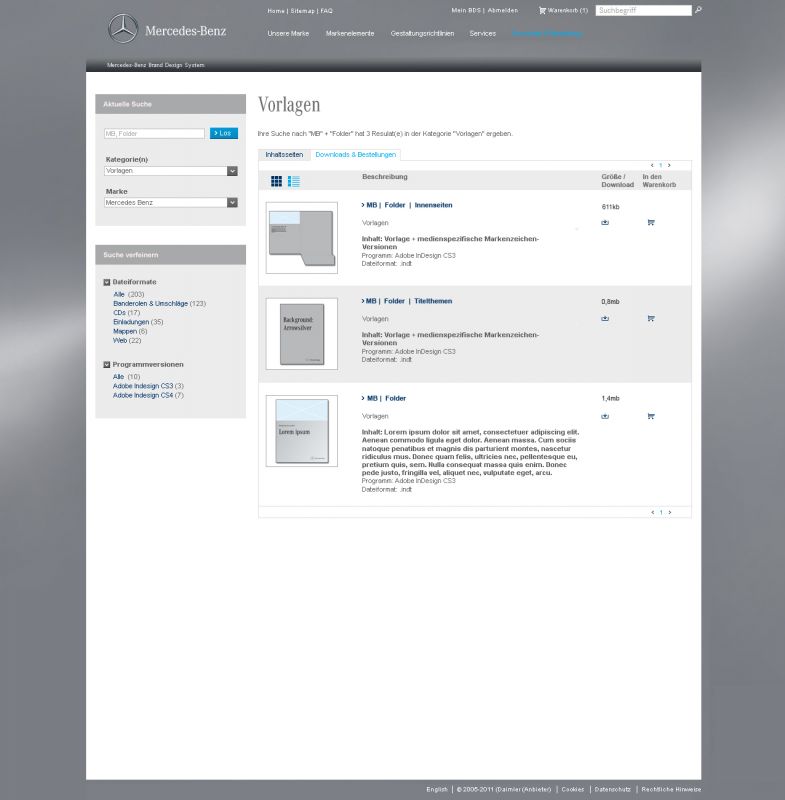Viewport: 785px width, 800px height.
Task: Open the Markenelemente menu
Action: [x=350, y=33]
